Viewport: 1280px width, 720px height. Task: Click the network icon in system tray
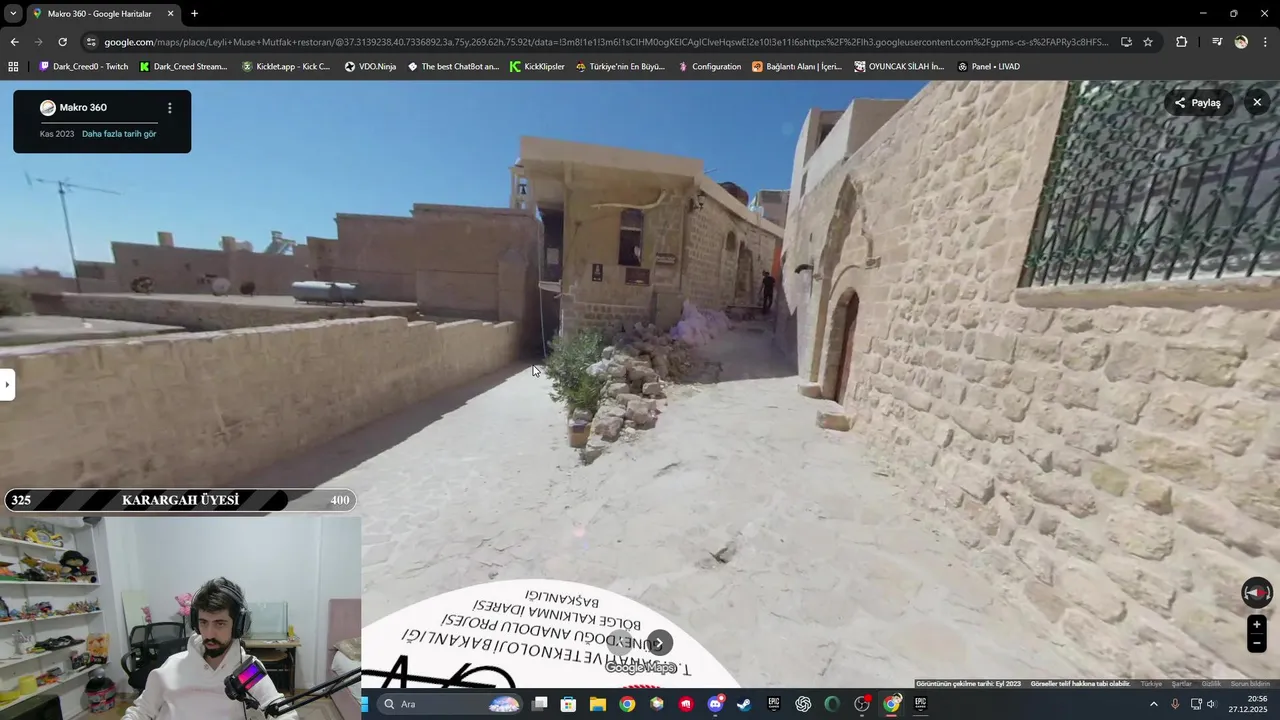1195,704
